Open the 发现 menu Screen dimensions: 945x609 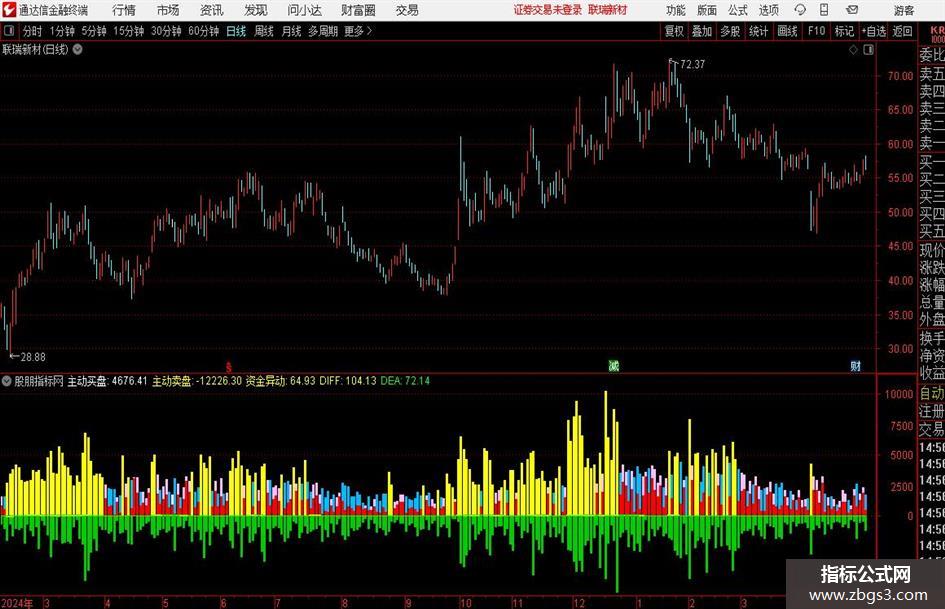pos(256,10)
